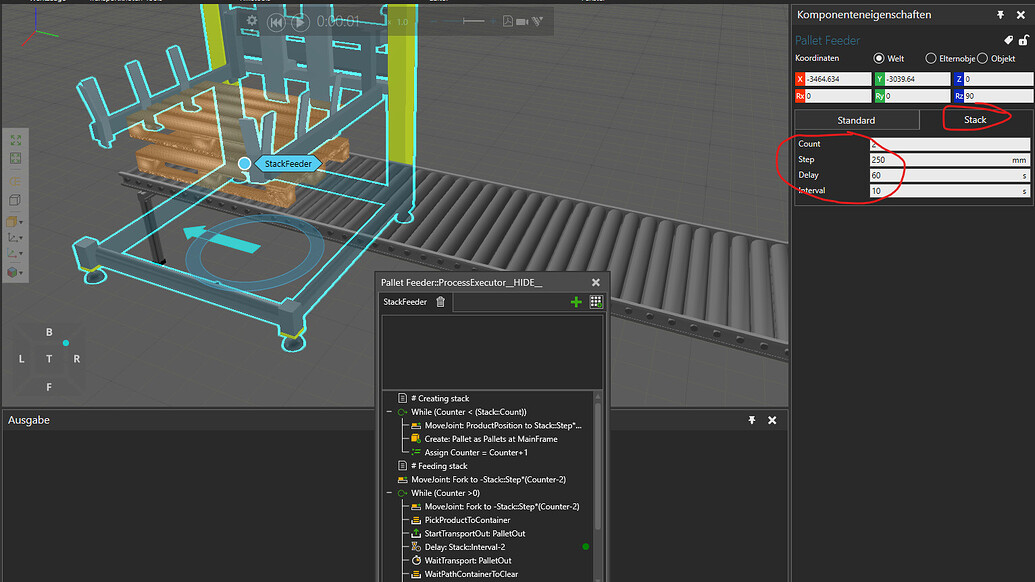Click the fill-view icon in viewport toolbar

tap(14, 141)
